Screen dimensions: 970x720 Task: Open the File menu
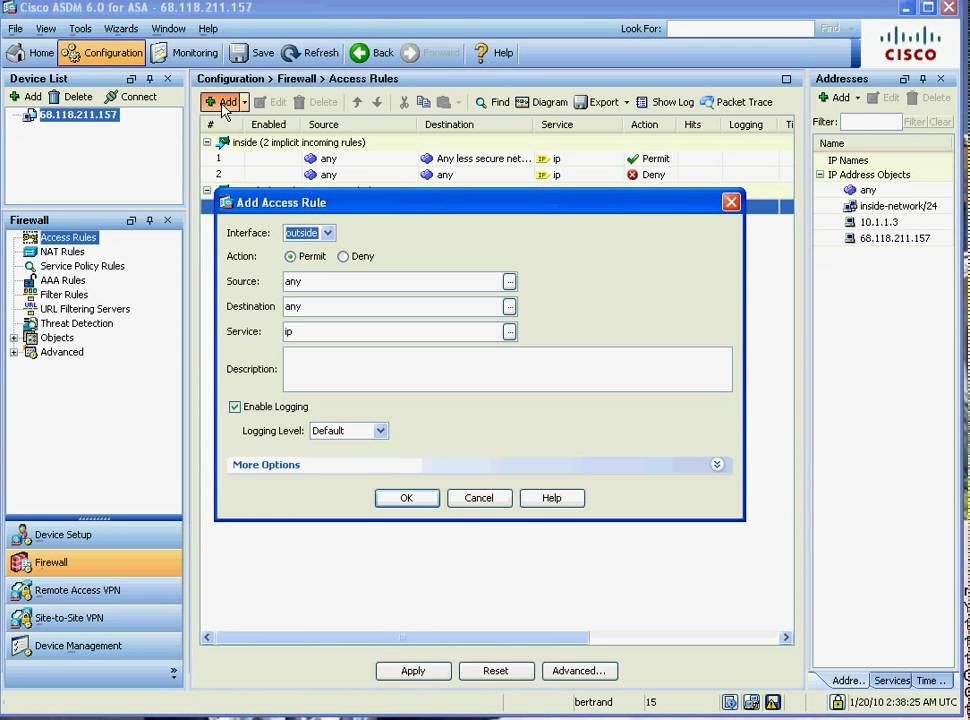point(15,28)
